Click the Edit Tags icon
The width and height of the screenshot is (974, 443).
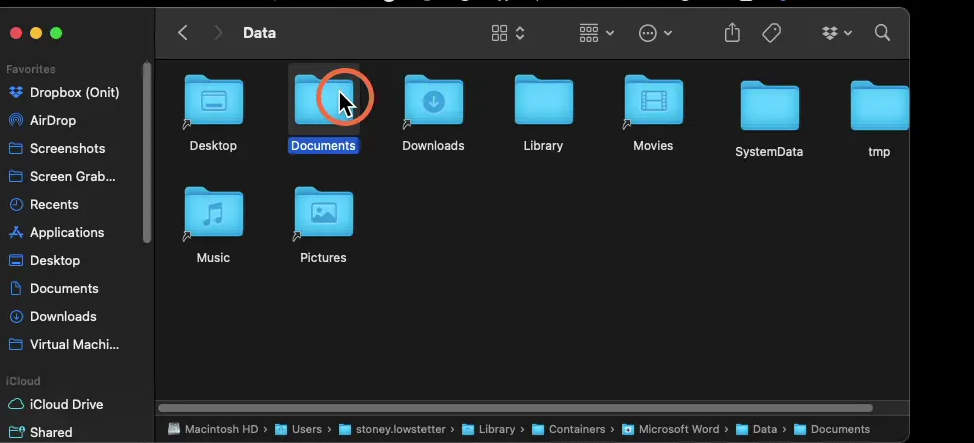click(771, 33)
